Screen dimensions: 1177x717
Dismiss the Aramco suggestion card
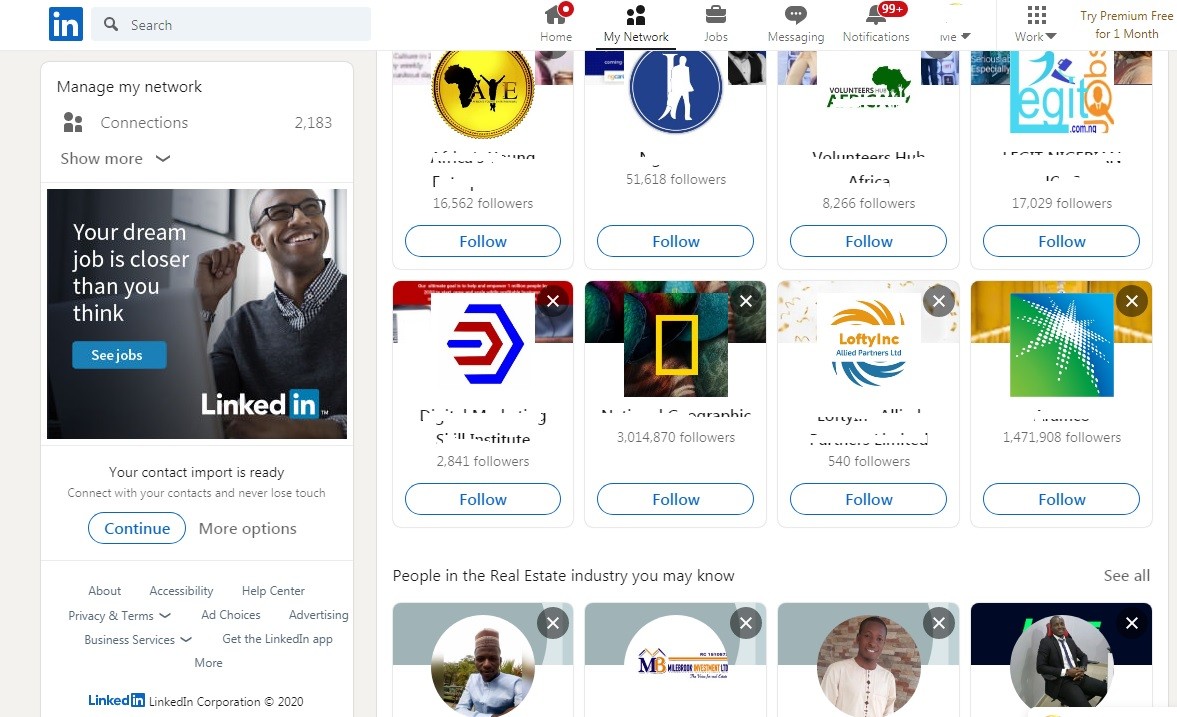pyautogui.click(x=1131, y=300)
